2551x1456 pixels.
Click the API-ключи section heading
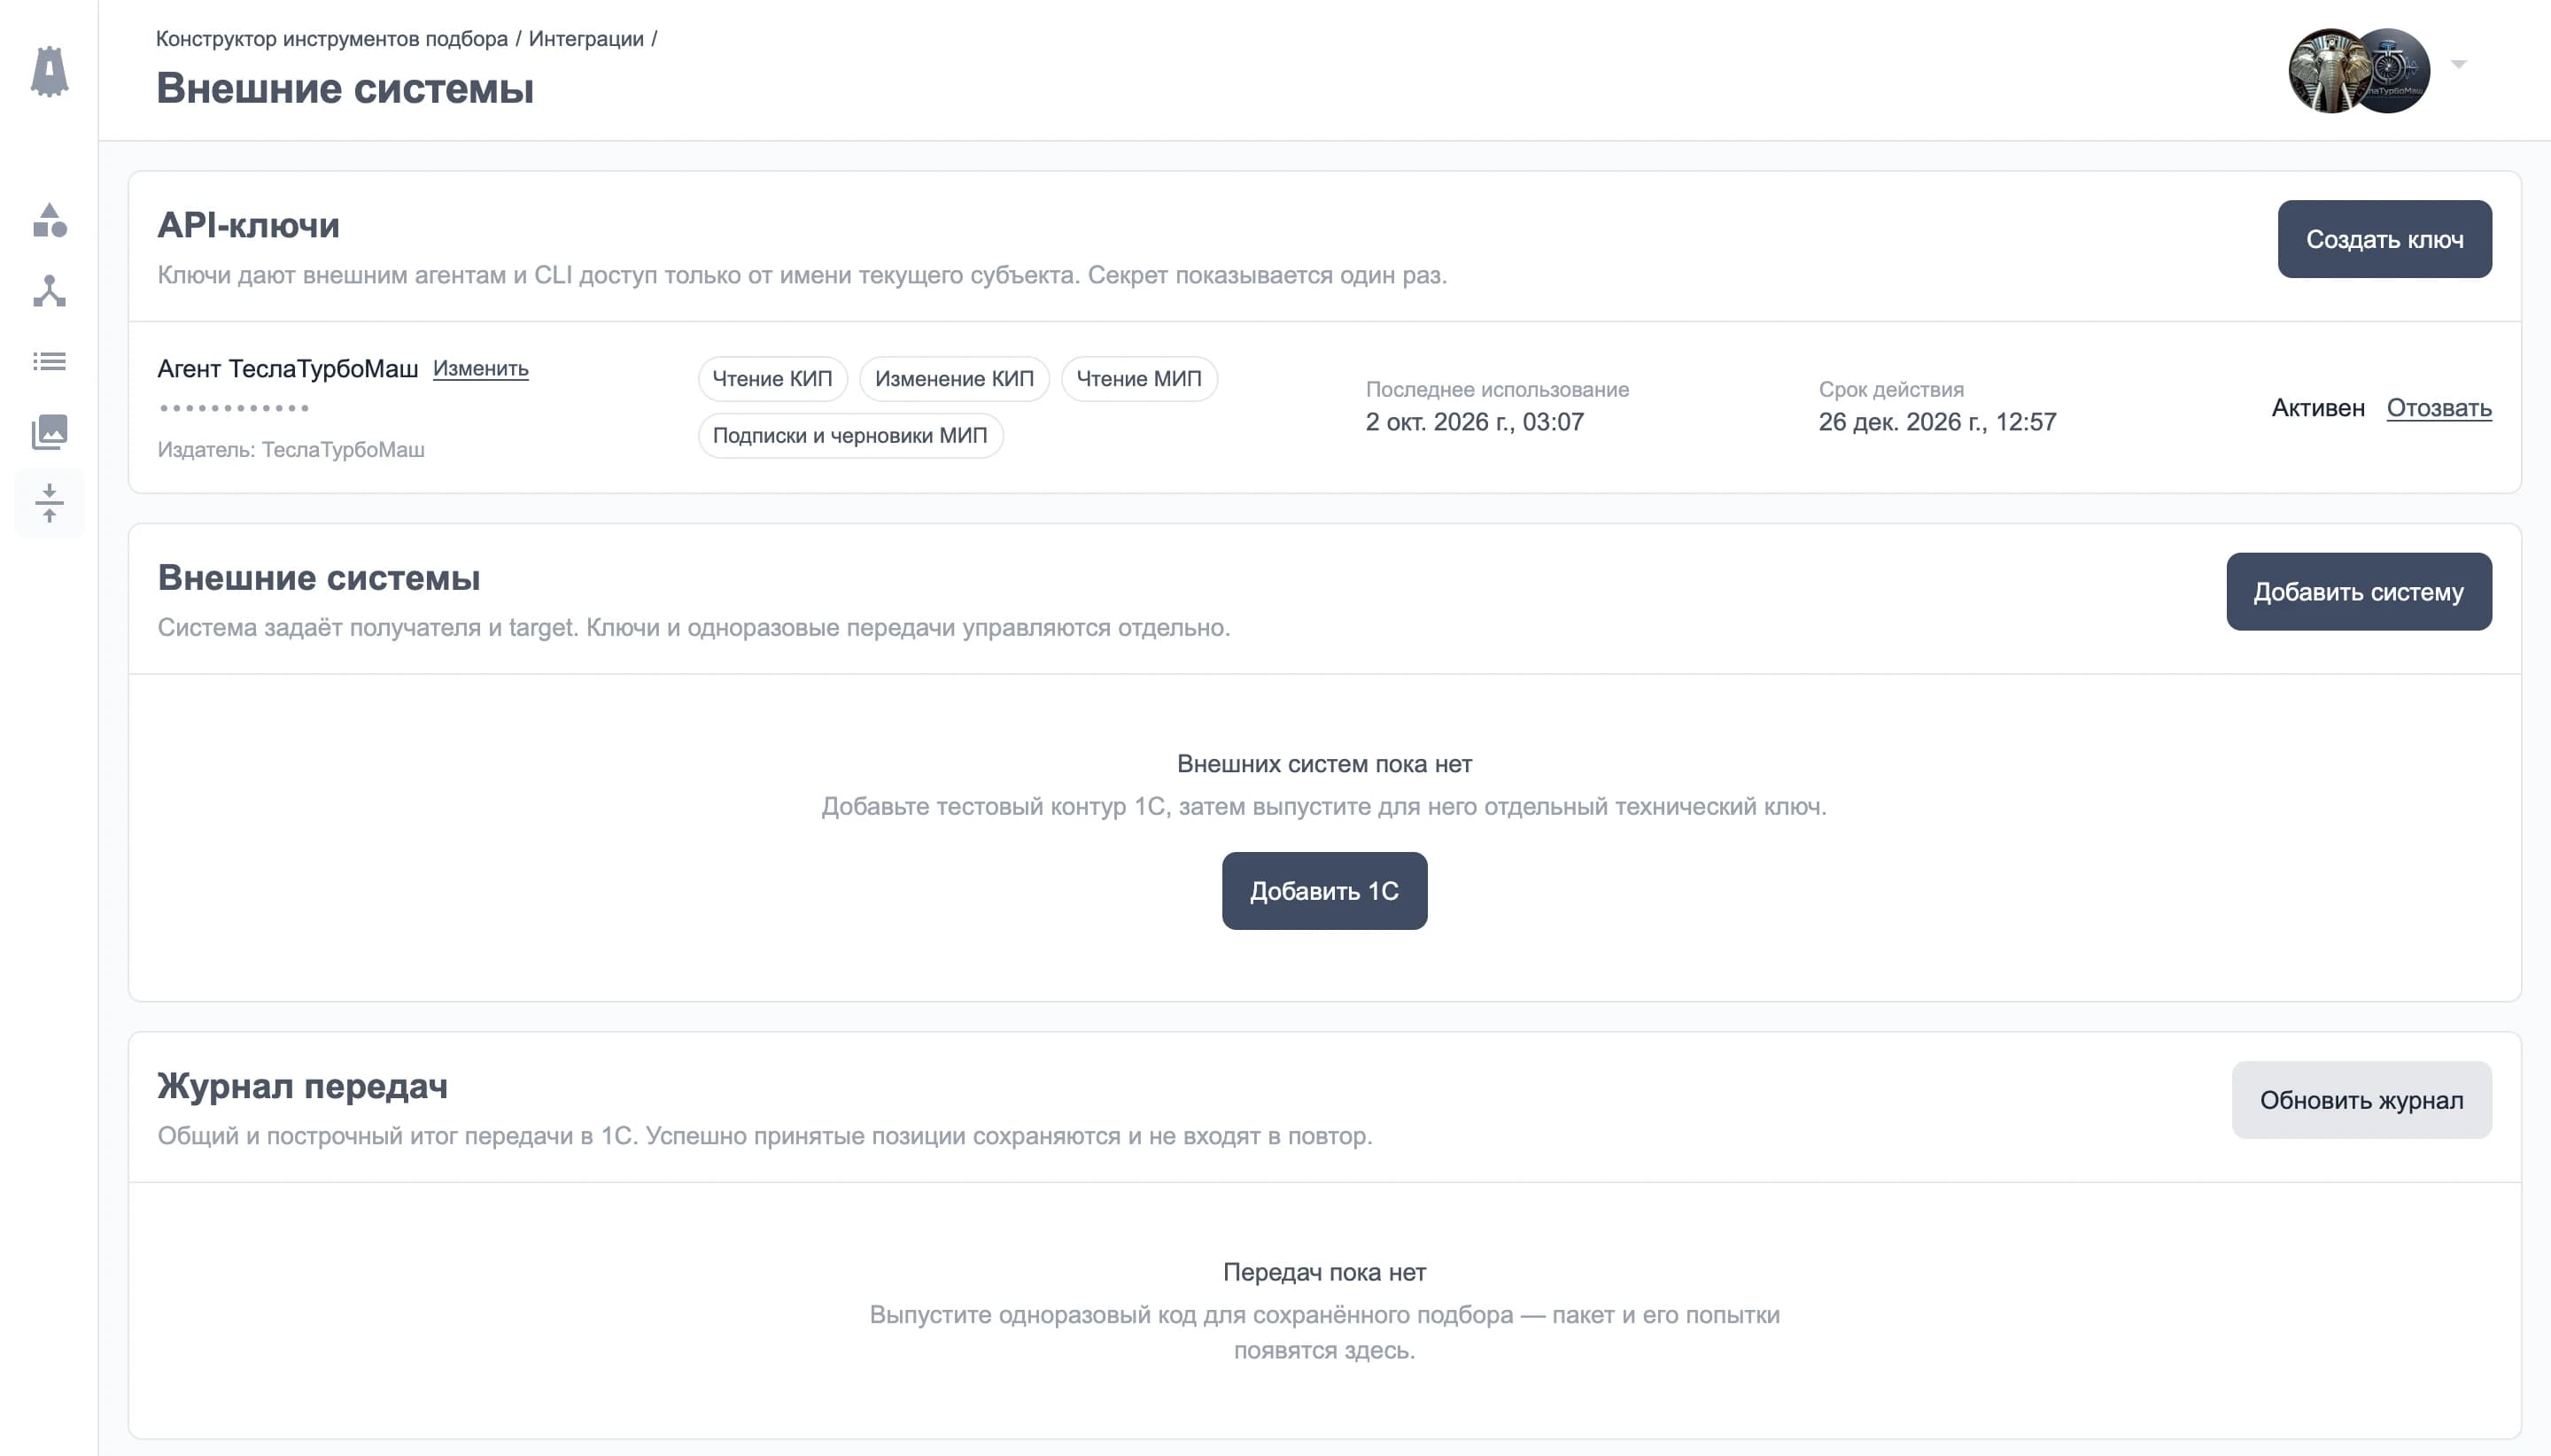pyautogui.click(x=249, y=225)
